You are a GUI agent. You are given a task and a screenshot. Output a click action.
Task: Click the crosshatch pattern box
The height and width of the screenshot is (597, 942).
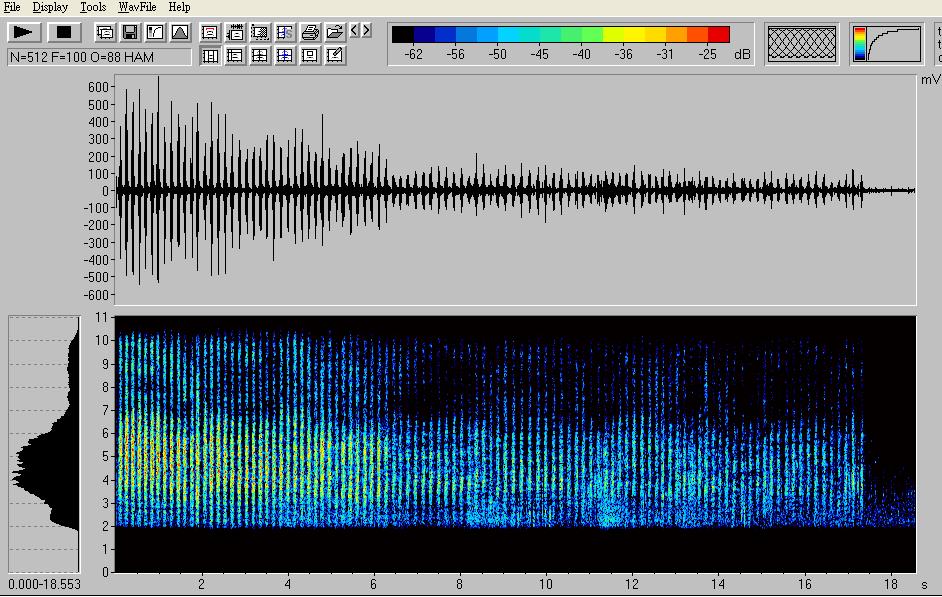(801, 44)
